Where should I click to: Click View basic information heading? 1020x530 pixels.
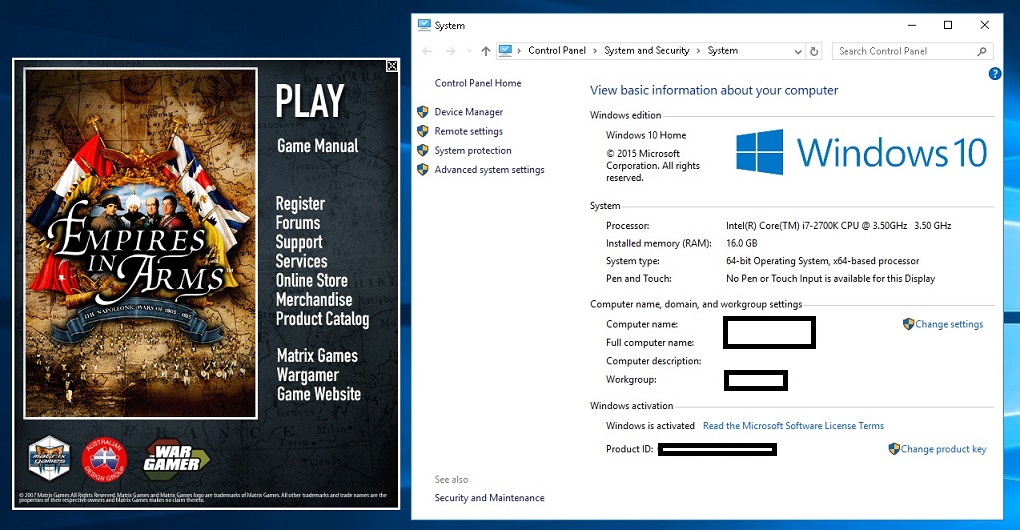(714, 90)
